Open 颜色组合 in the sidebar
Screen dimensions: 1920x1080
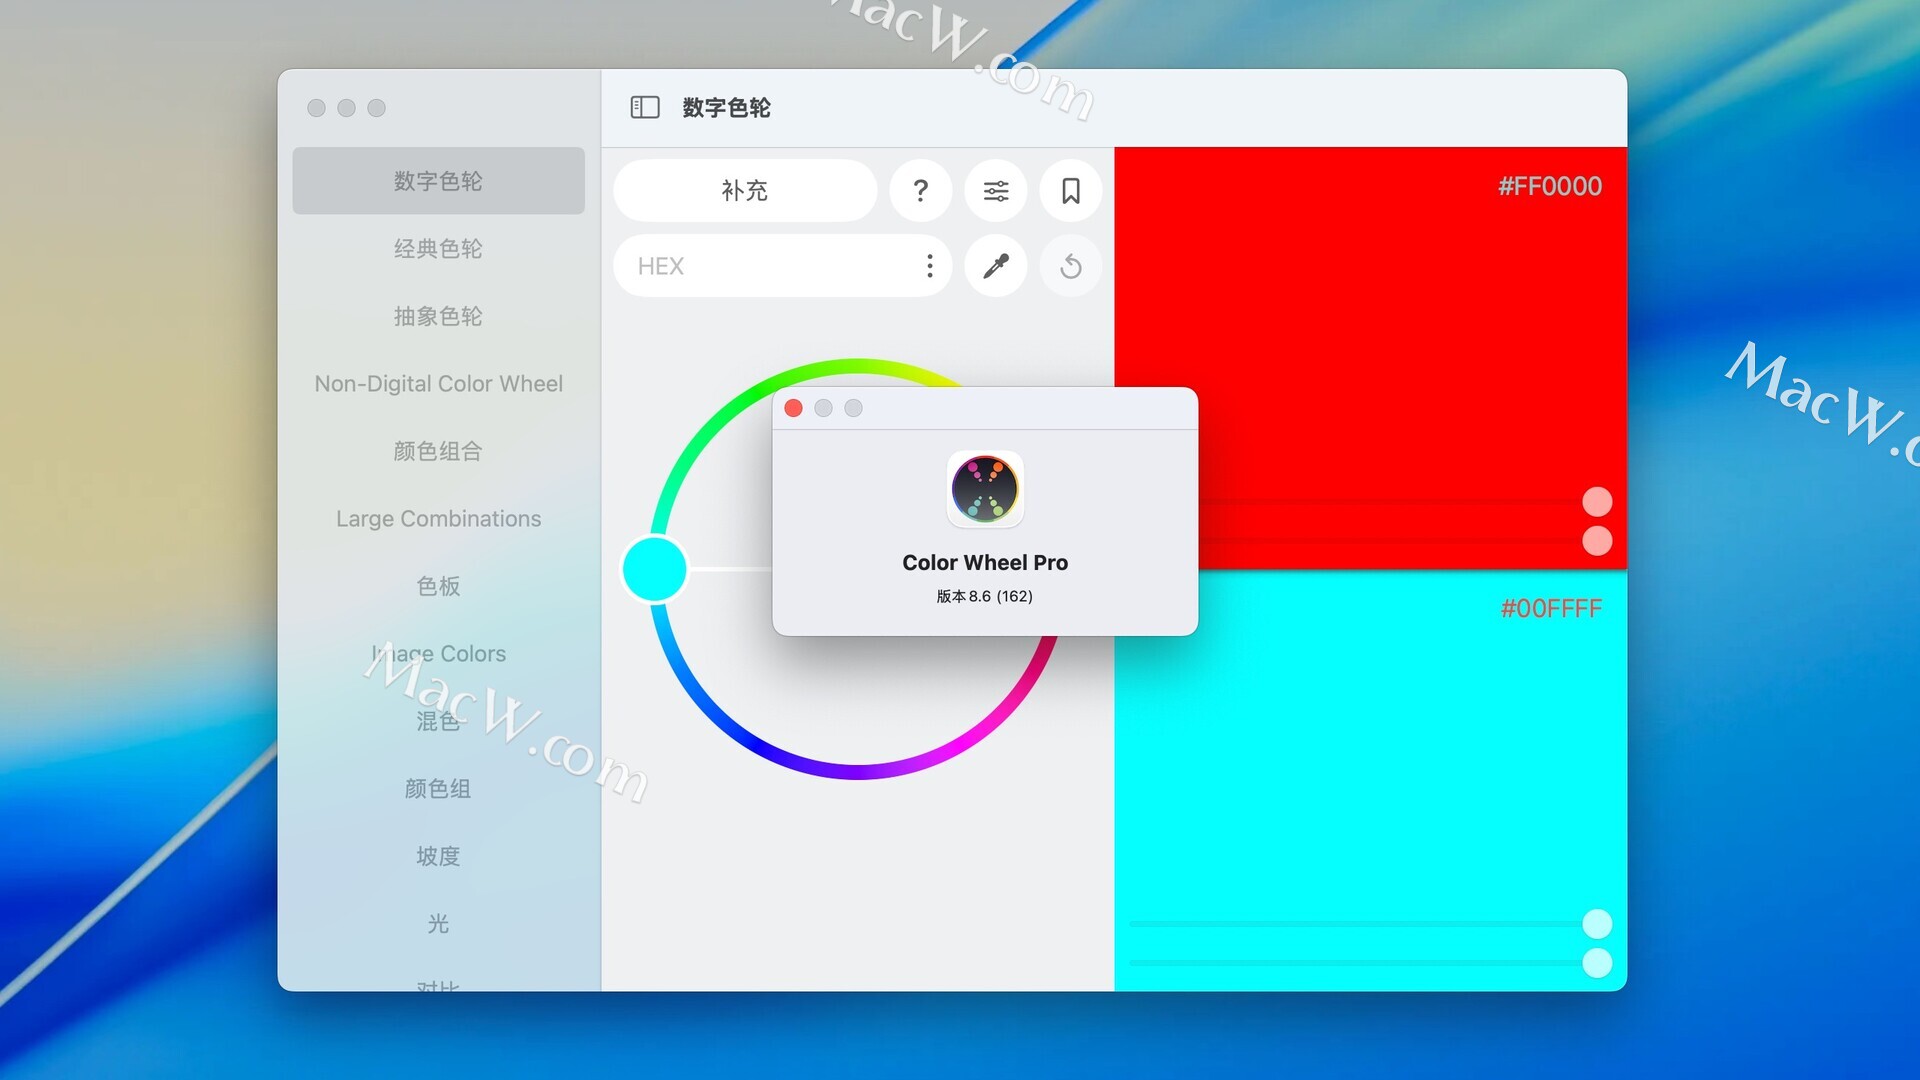[x=438, y=451]
